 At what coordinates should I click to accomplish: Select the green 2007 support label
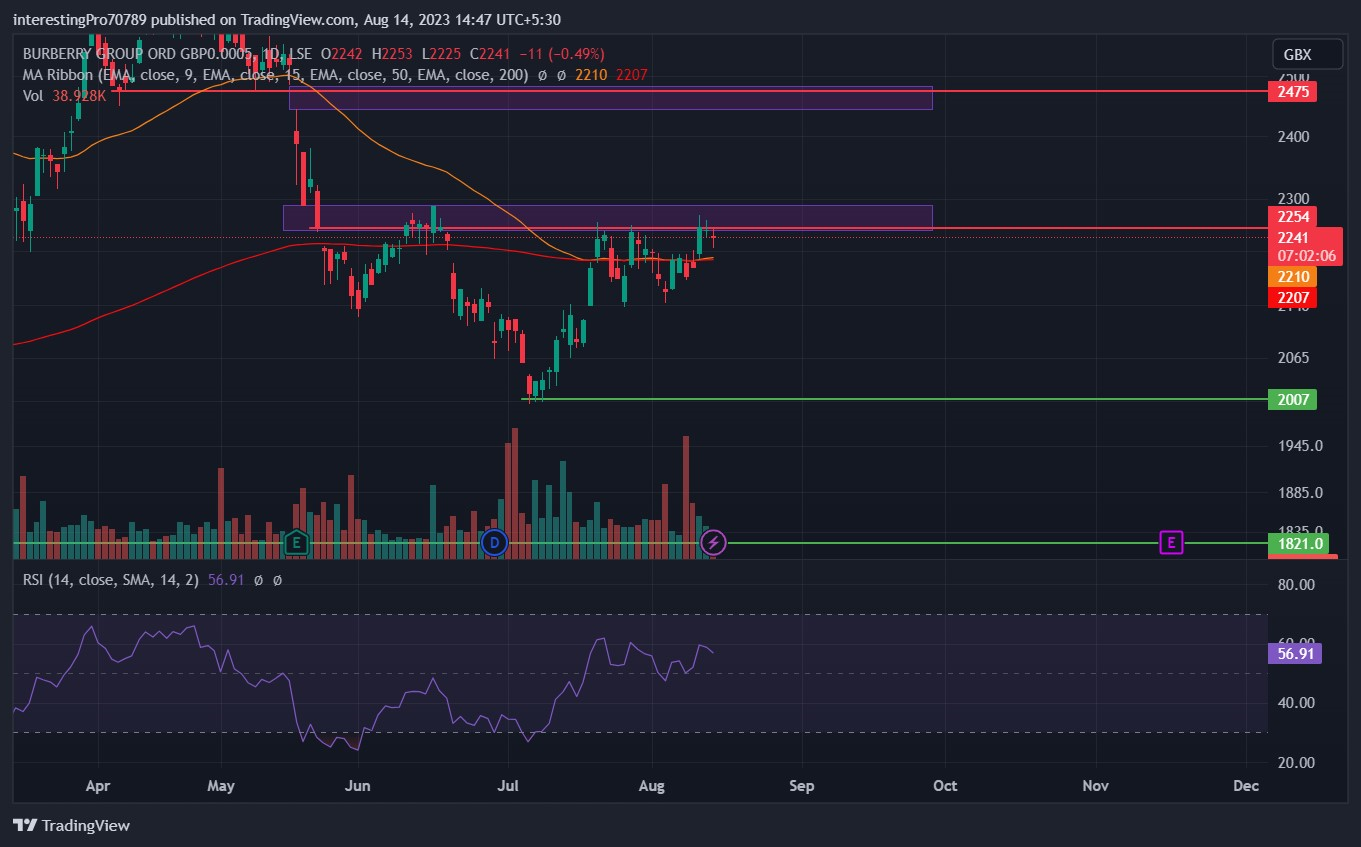tap(1291, 400)
